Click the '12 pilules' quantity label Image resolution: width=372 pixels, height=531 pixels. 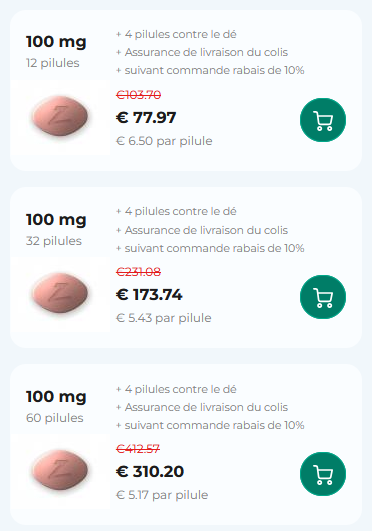[53, 63]
